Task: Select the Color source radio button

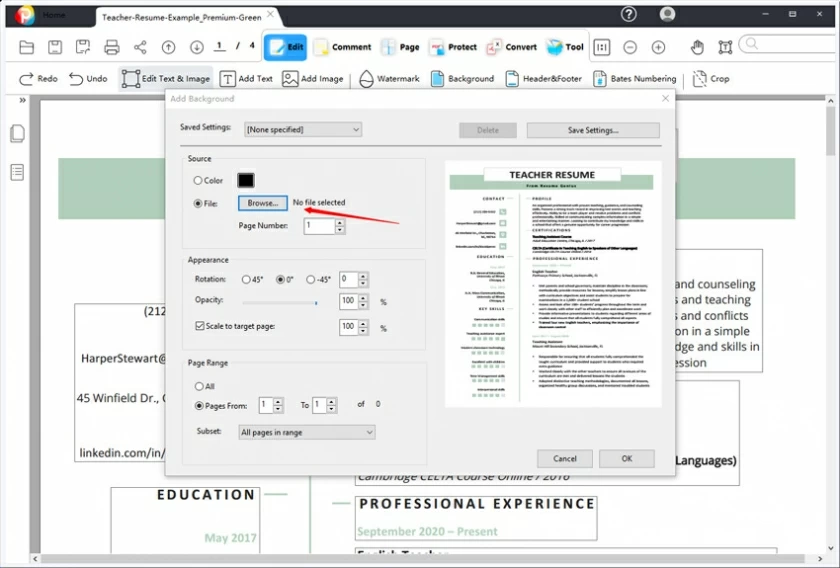Action: click(x=198, y=181)
